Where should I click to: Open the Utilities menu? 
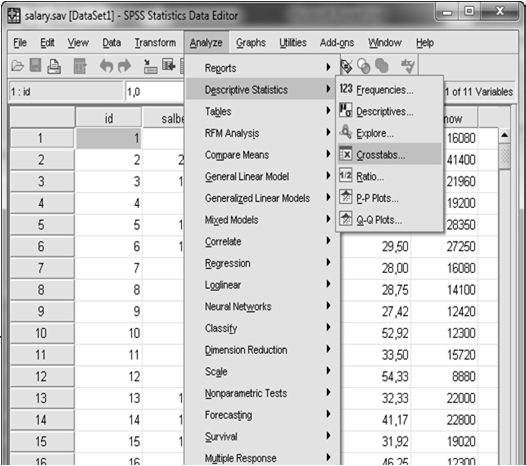293,43
